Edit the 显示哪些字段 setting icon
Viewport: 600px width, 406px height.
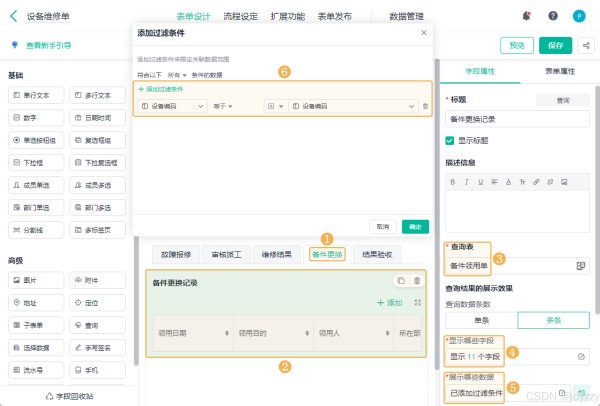(x=581, y=357)
